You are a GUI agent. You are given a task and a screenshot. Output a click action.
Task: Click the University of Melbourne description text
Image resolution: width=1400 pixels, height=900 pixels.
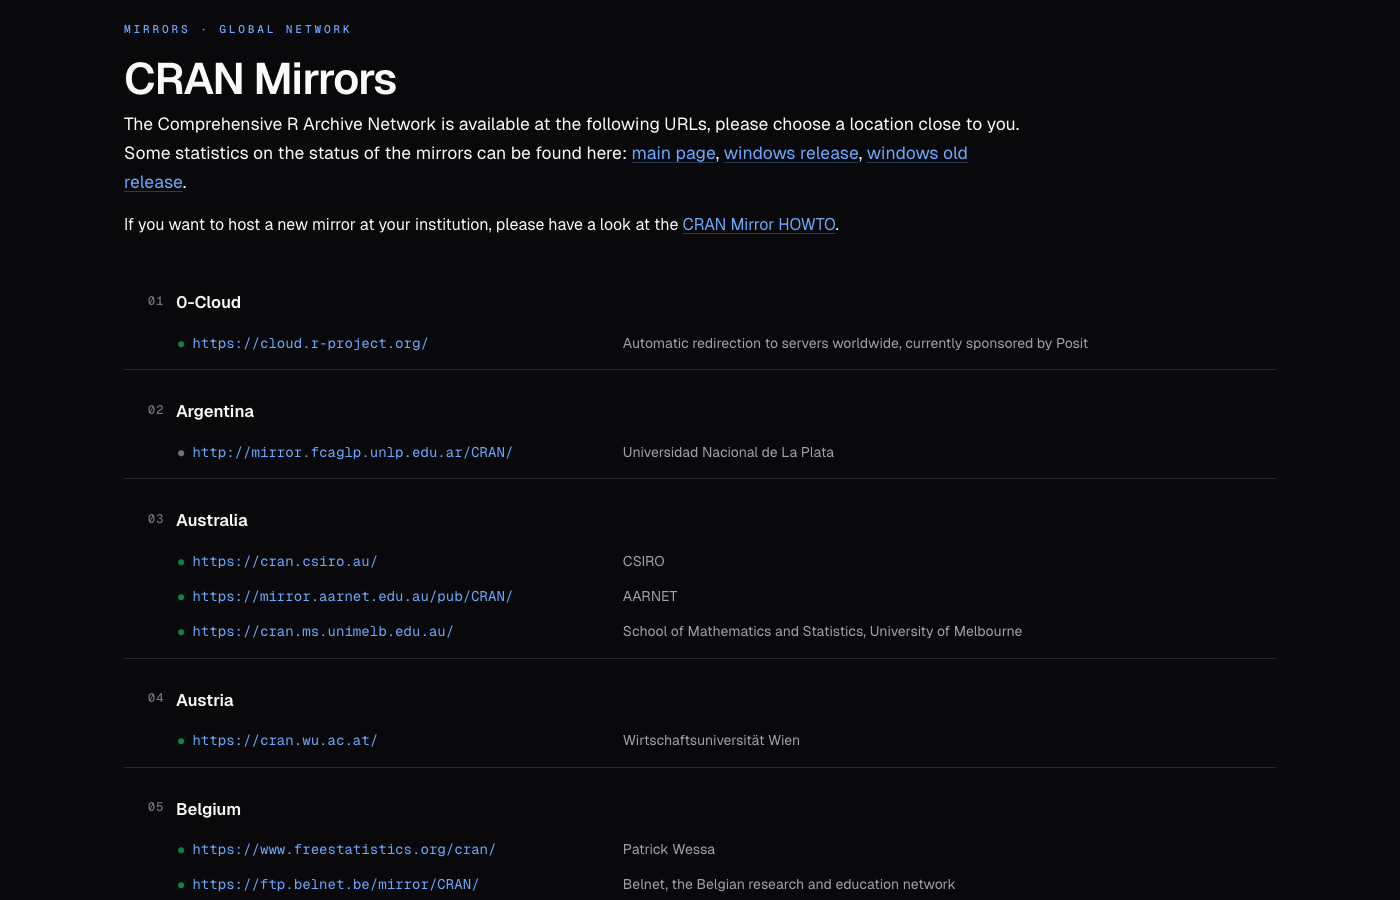(822, 631)
